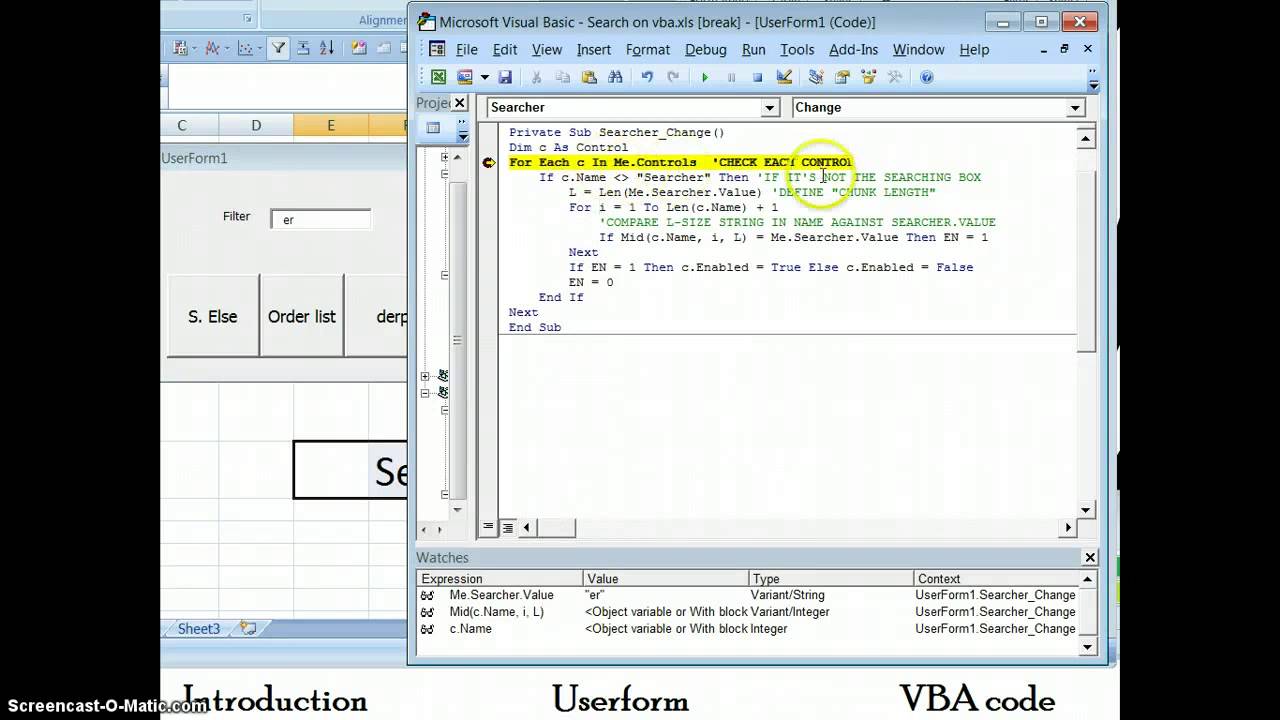Click yellow execution arrow in code margin
The image size is (1280, 720).
tap(489, 162)
